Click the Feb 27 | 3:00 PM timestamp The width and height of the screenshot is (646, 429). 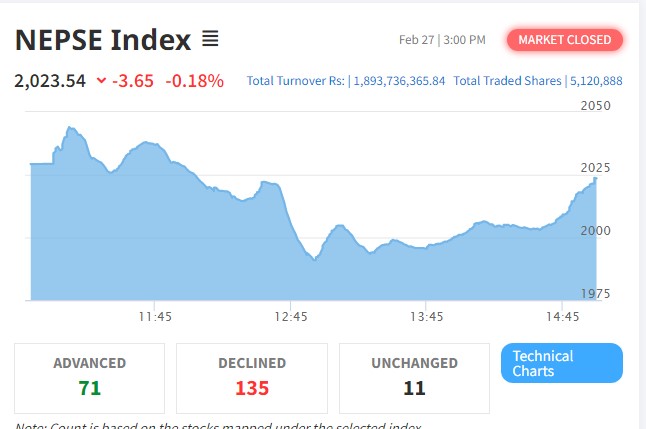tap(441, 40)
